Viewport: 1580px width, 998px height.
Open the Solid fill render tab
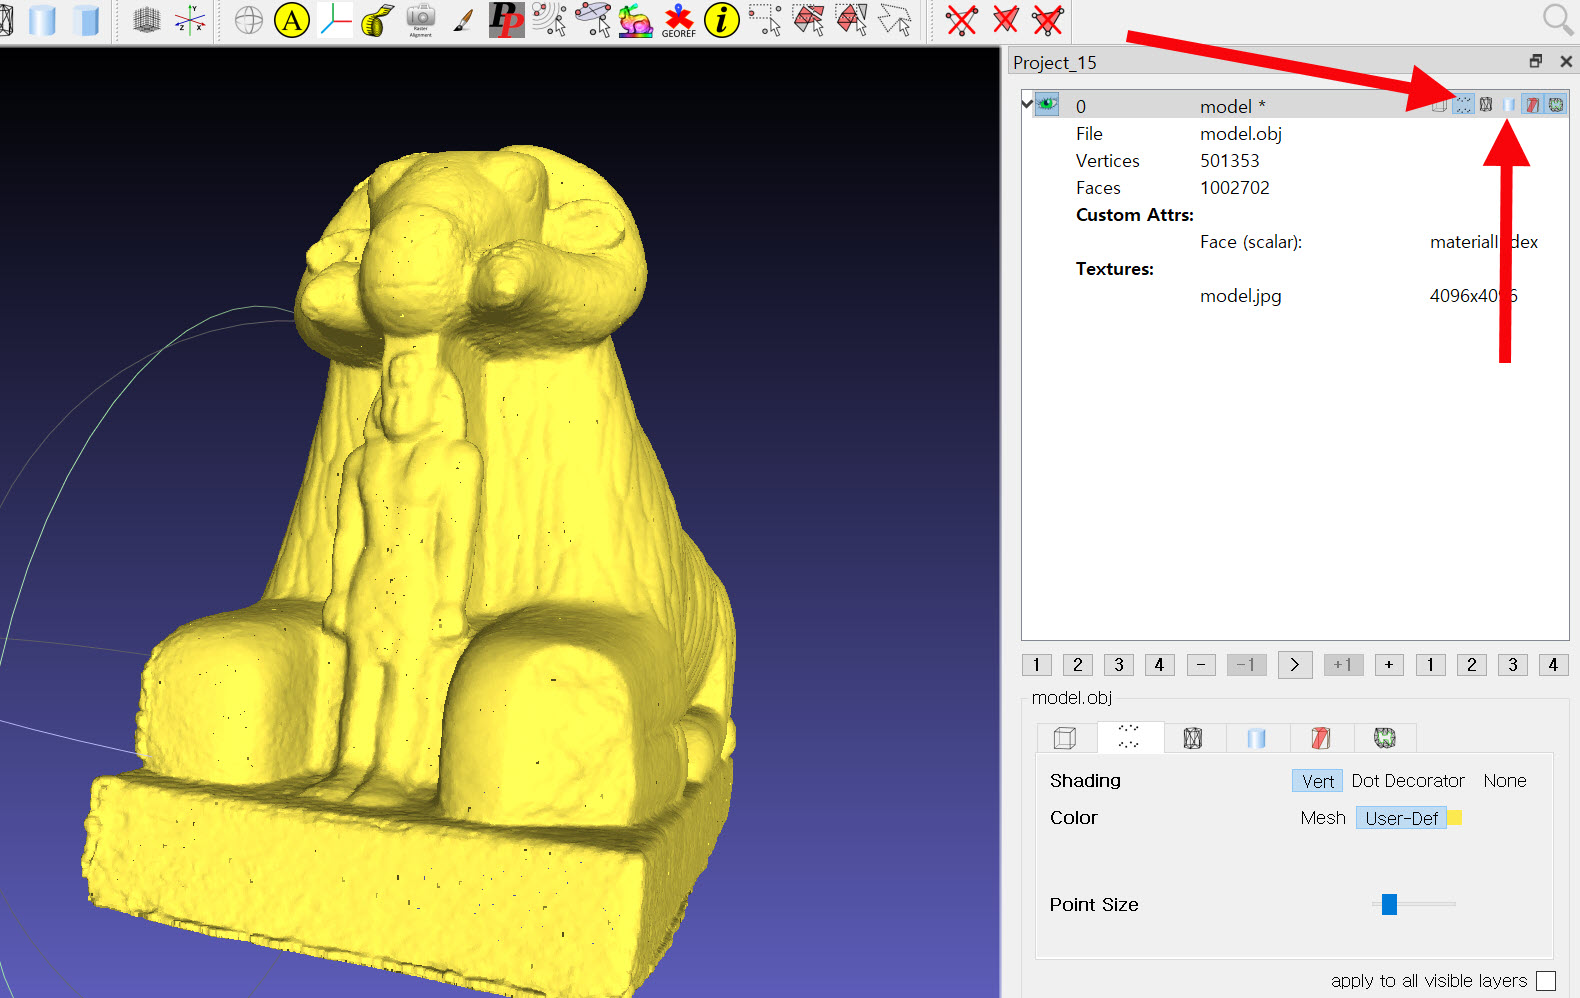(1257, 738)
